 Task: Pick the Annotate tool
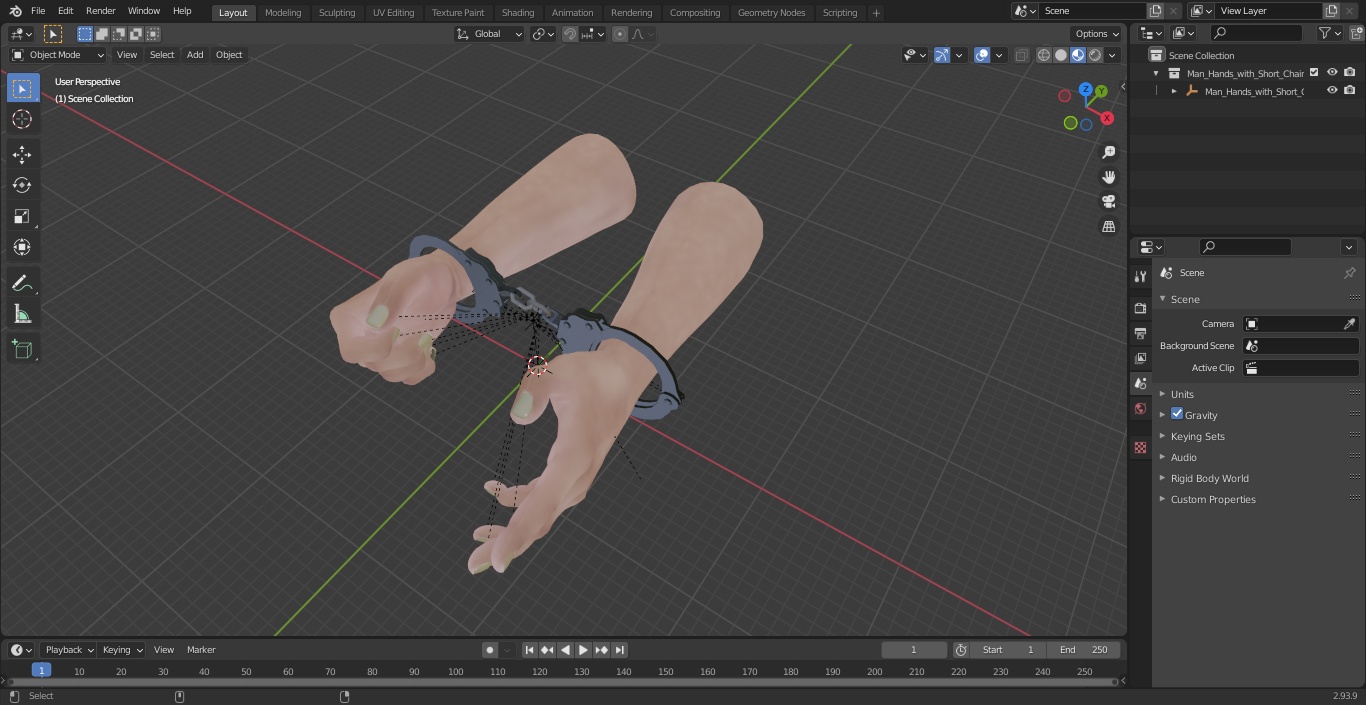pyautogui.click(x=22, y=284)
